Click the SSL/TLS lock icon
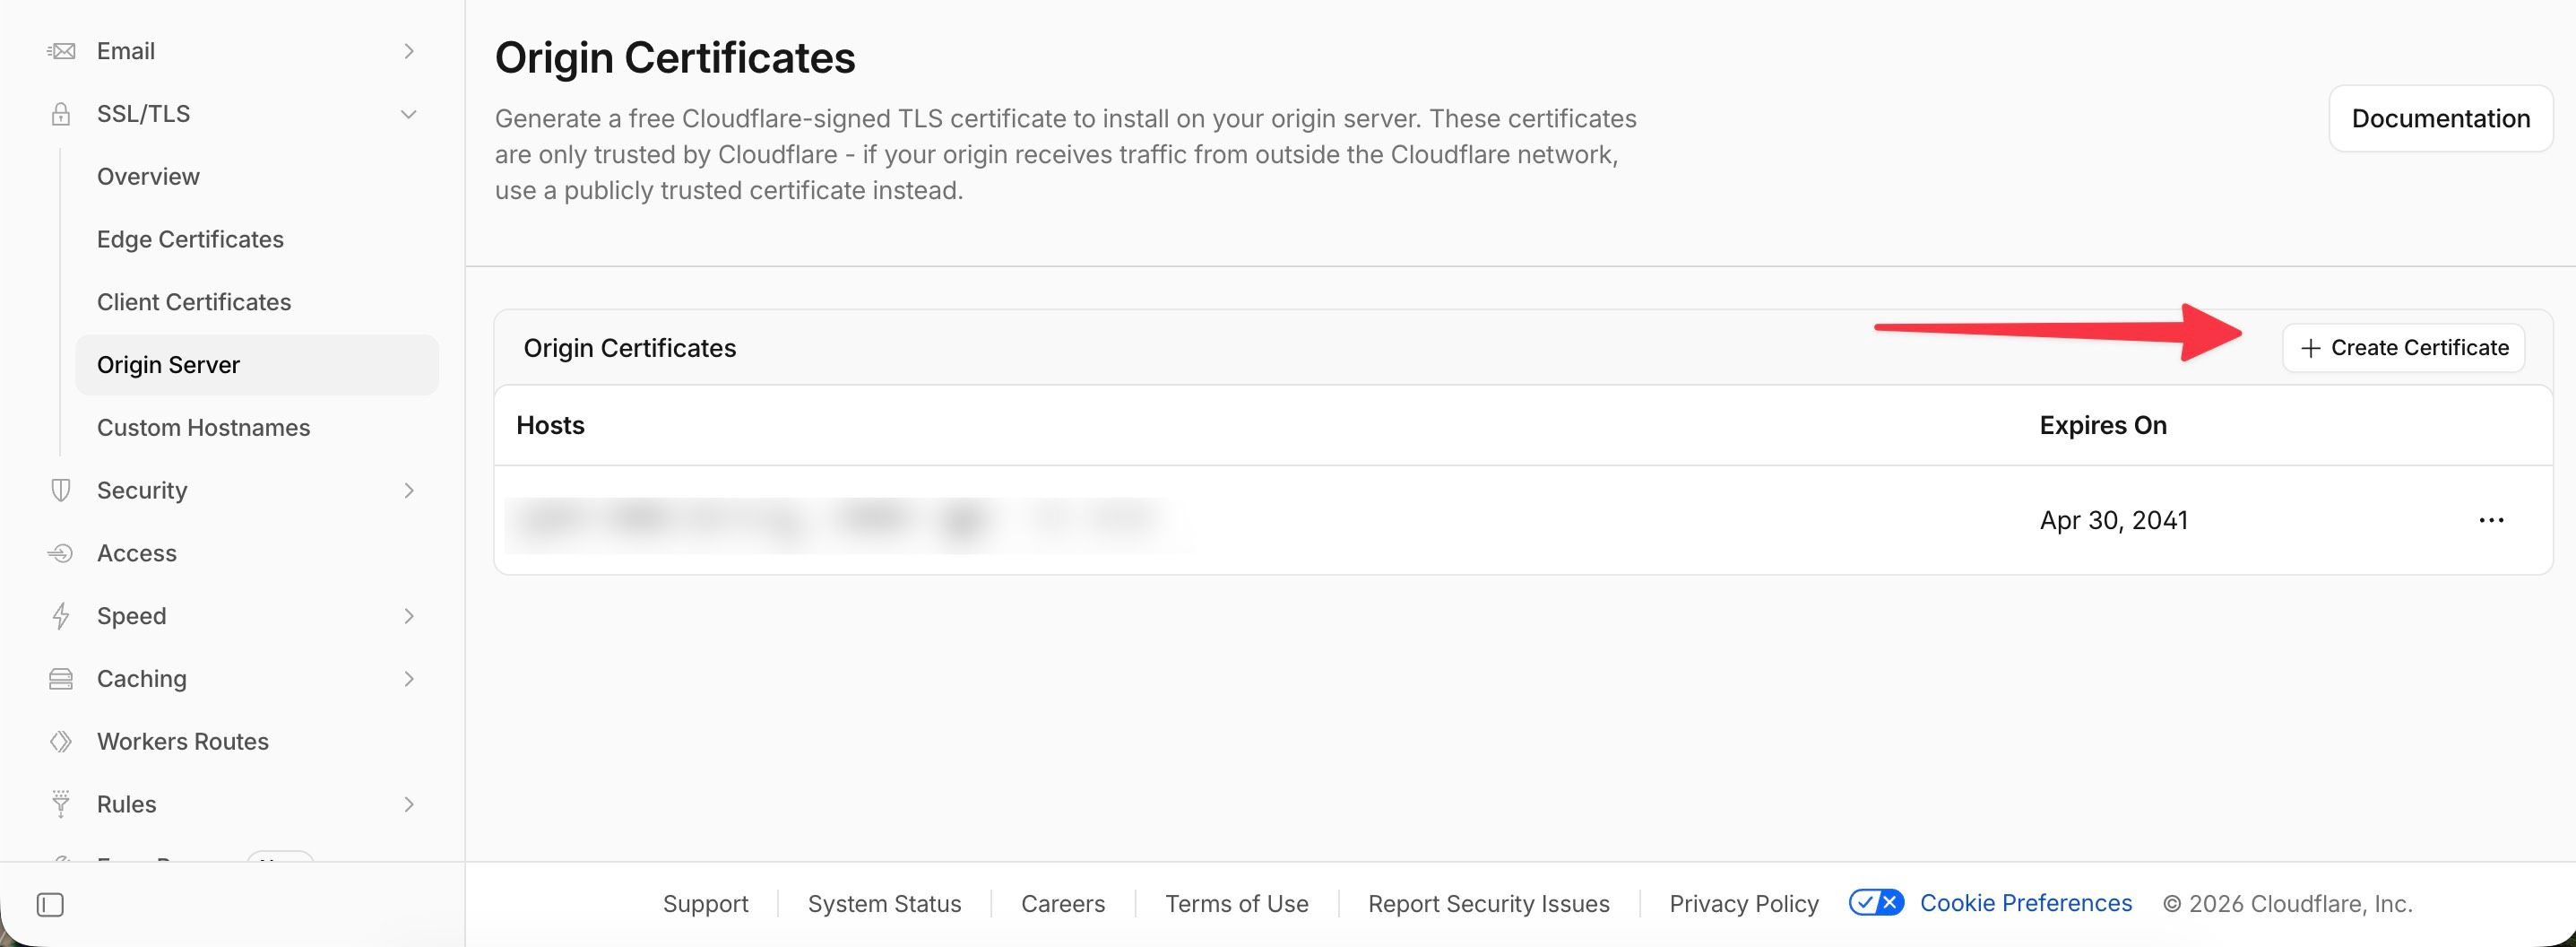This screenshot has height=947, width=2576. [61, 114]
